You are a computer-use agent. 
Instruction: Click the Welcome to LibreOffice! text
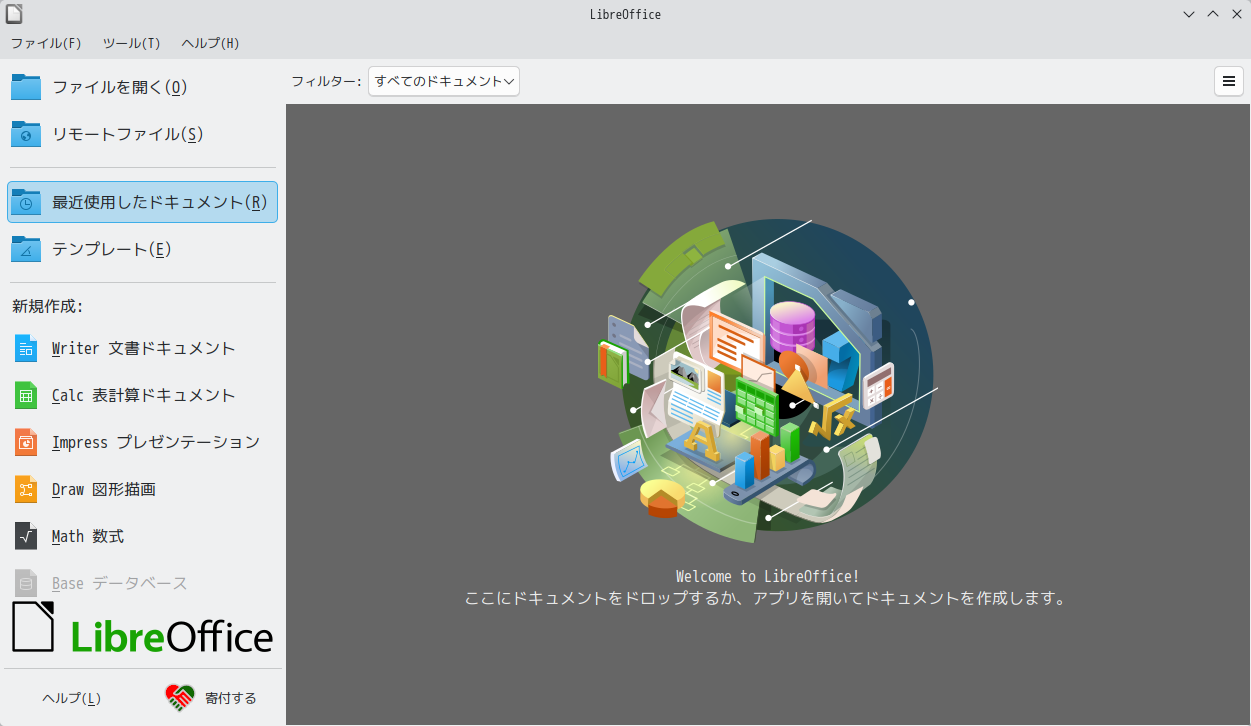pos(768,576)
